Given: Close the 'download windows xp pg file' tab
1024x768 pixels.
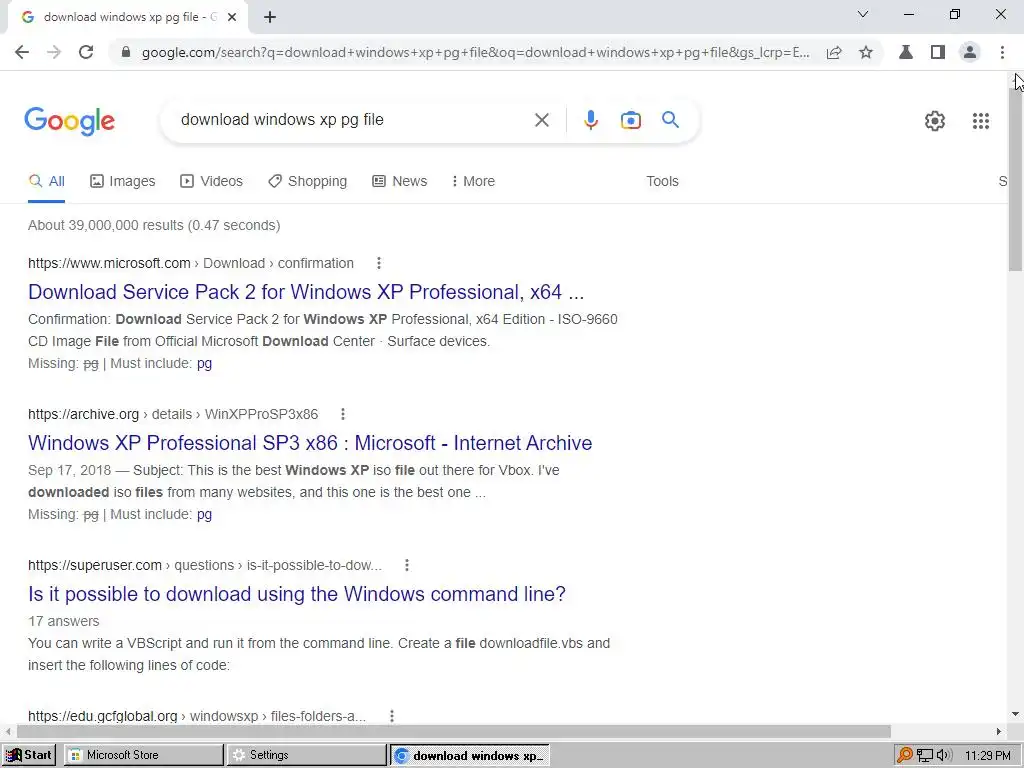Looking at the screenshot, I should pos(232,18).
